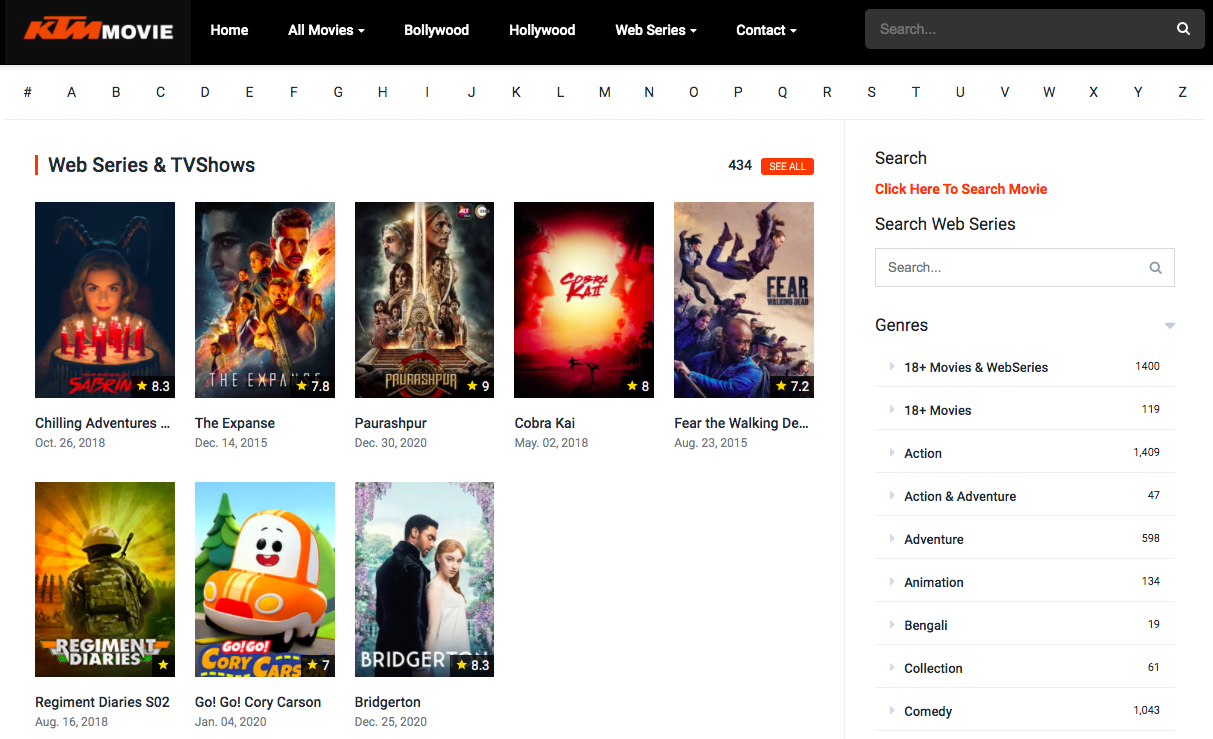Open the Bridgerton poster thumbnail
Screen dimensions: 1213x739
click(424, 579)
